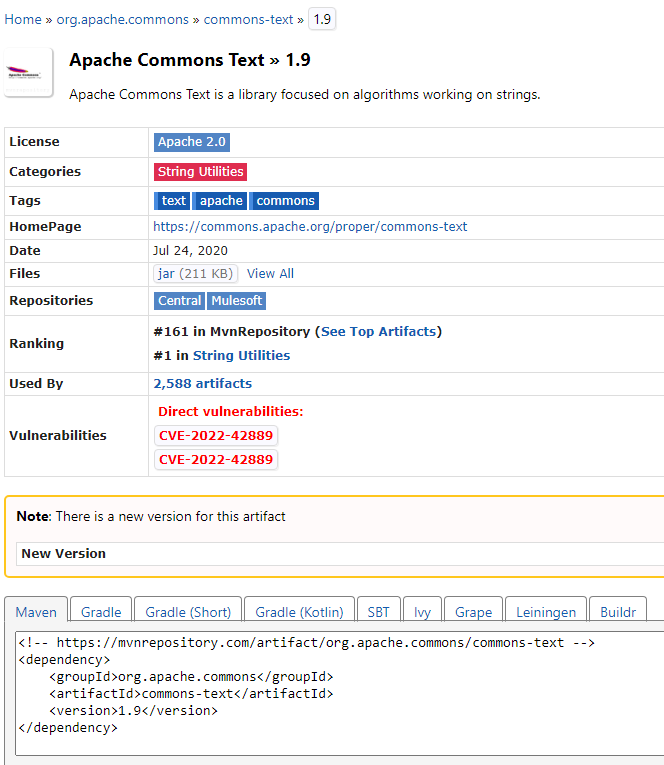
Task: Switch to the Leiningen tab
Action: pos(546,609)
